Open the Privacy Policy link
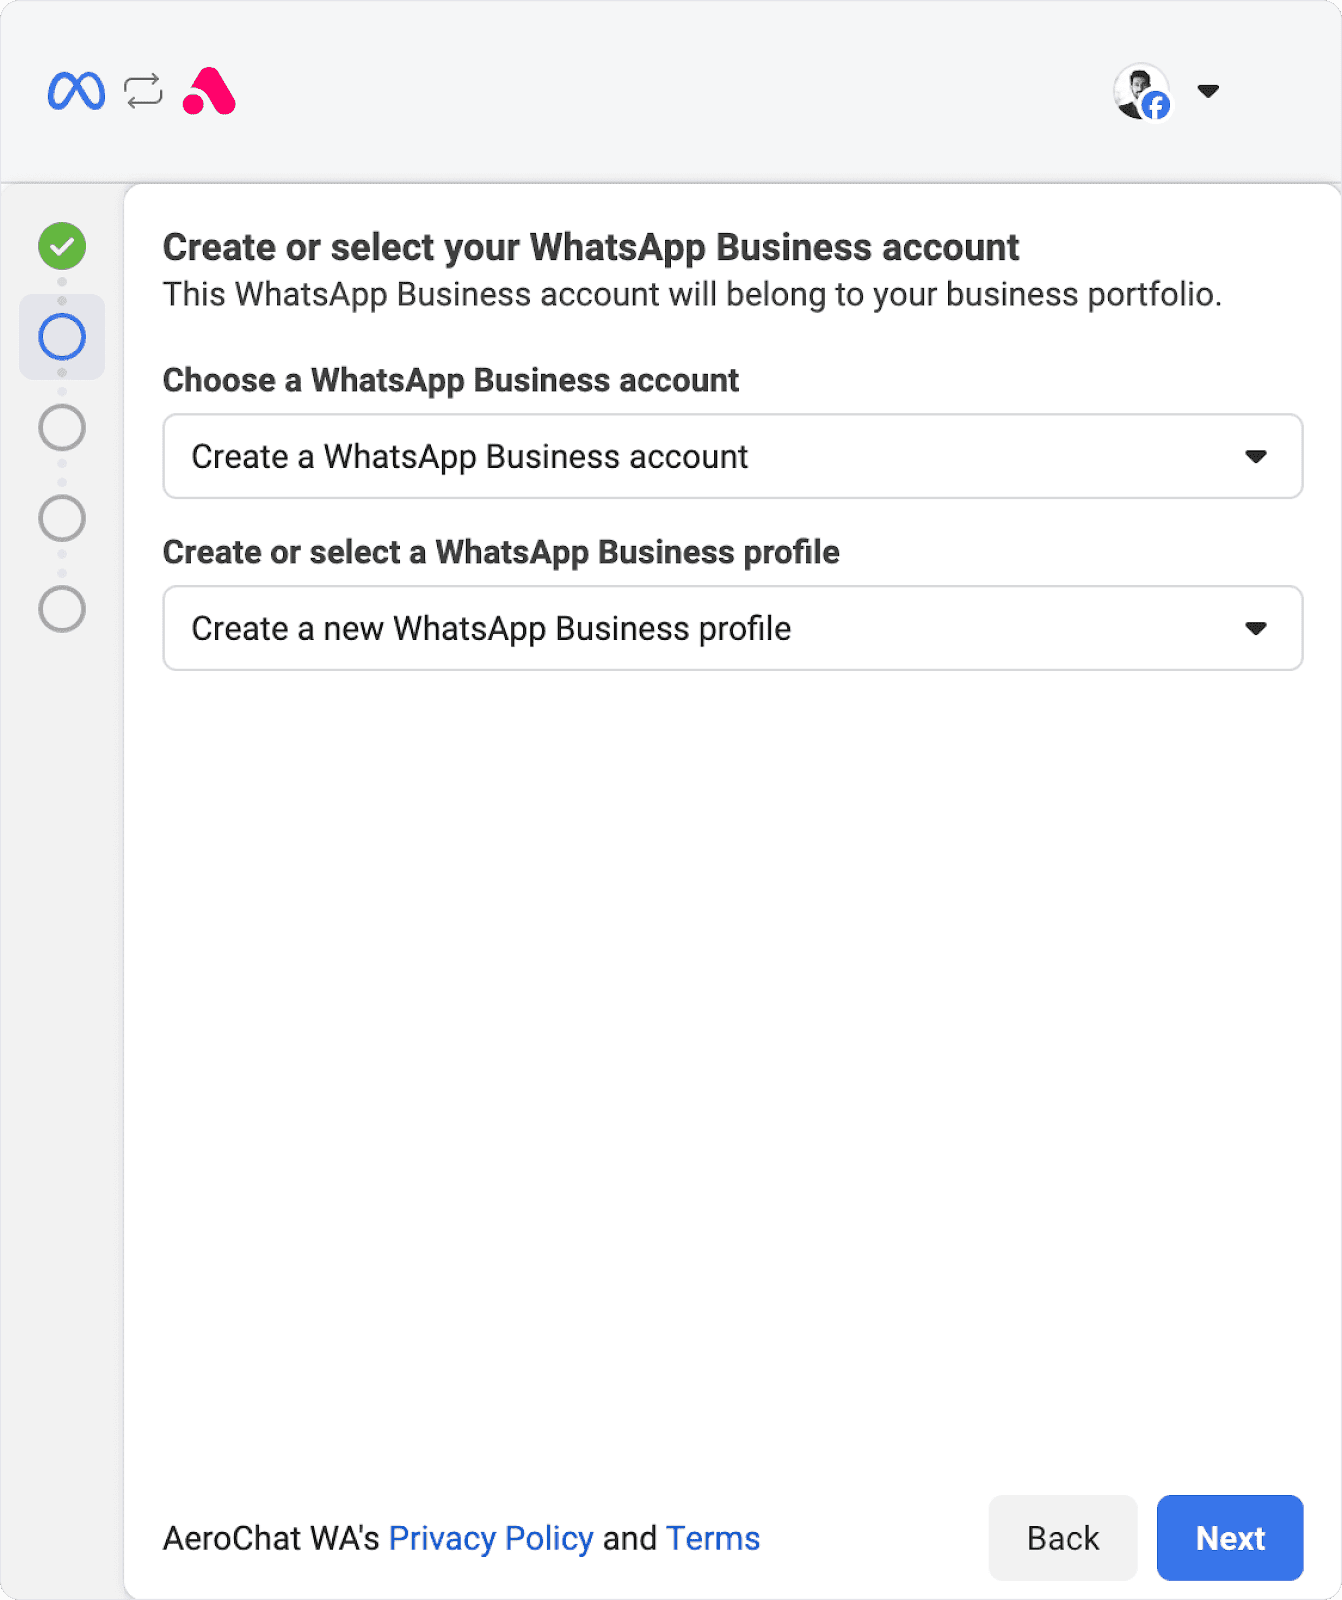This screenshot has width=1342, height=1600. tap(491, 1538)
